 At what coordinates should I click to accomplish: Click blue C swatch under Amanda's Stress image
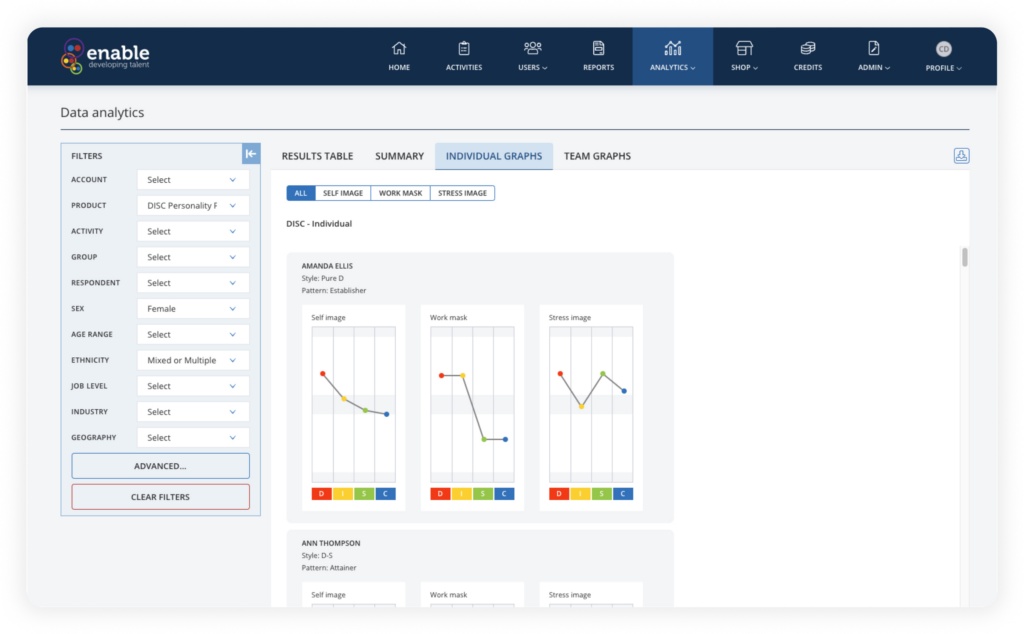tap(623, 494)
